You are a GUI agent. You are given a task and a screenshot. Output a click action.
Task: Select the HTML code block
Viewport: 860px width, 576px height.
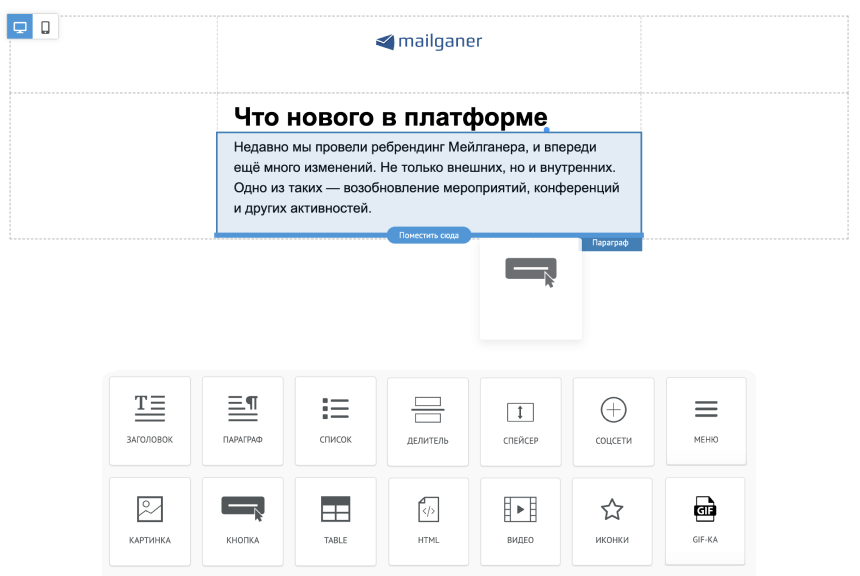click(428, 521)
